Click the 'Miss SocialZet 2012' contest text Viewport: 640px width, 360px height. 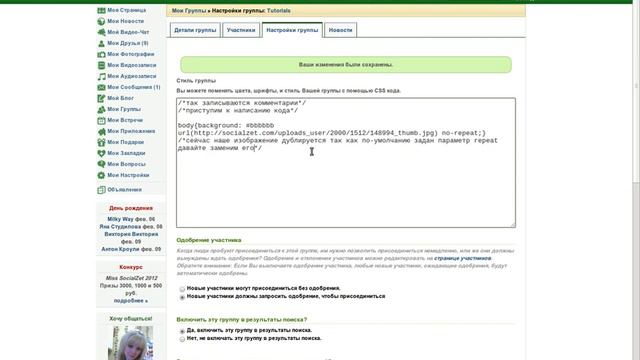(131, 278)
